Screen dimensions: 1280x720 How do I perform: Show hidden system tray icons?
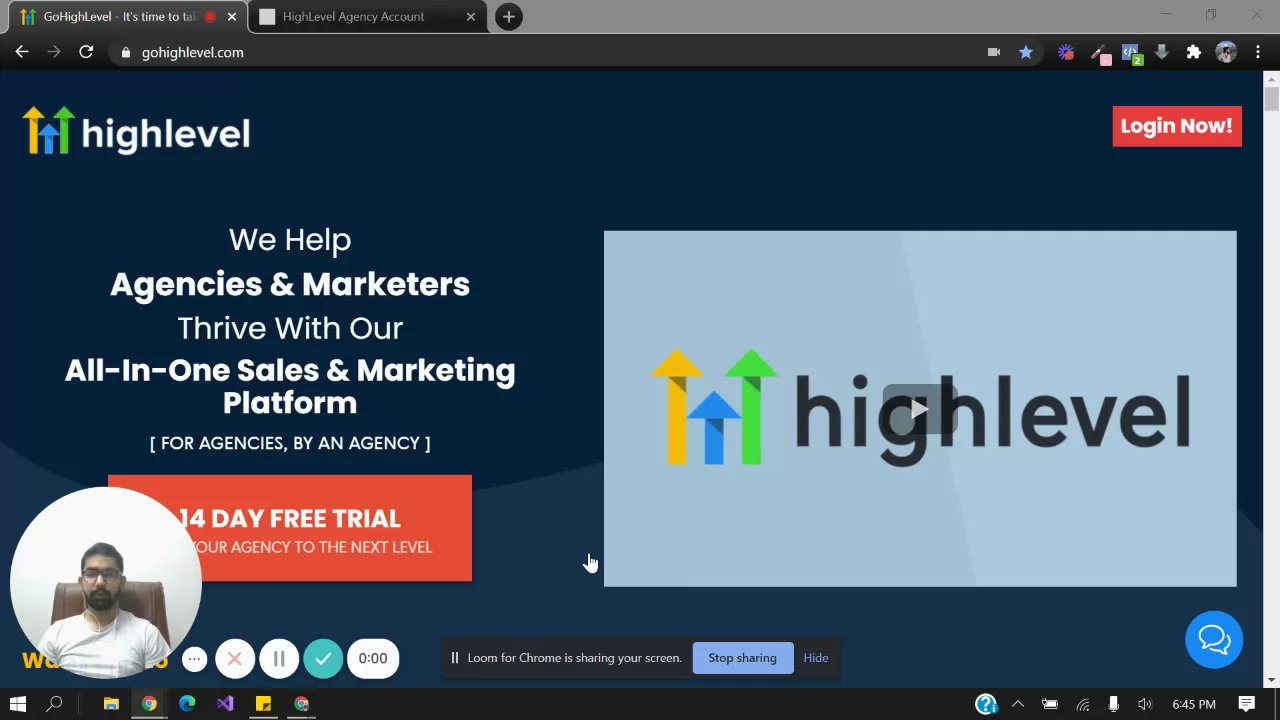click(x=1018, y=704)
